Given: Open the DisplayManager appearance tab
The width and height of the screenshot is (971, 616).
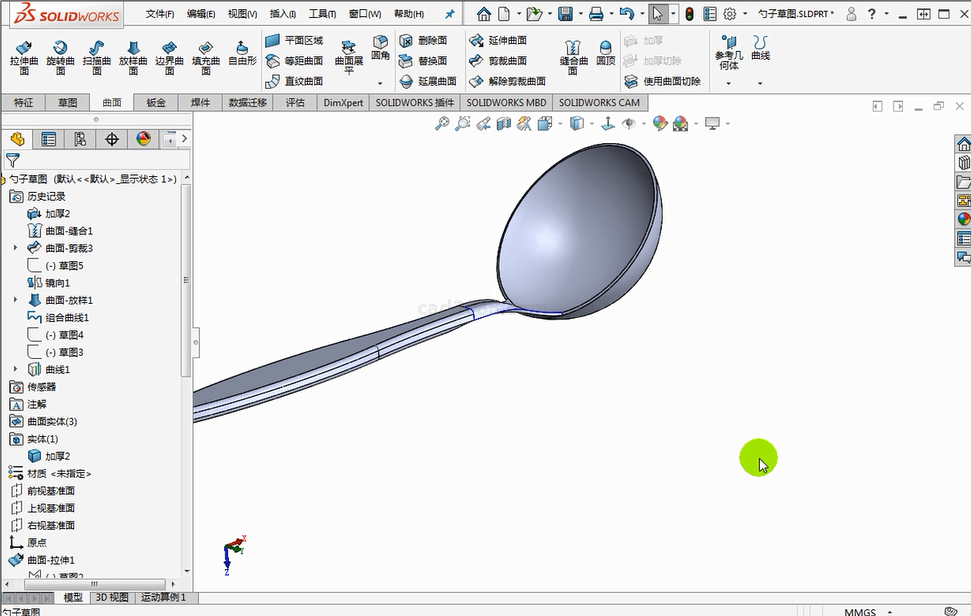Looking at the screenshot, I should tap(143, 139).
